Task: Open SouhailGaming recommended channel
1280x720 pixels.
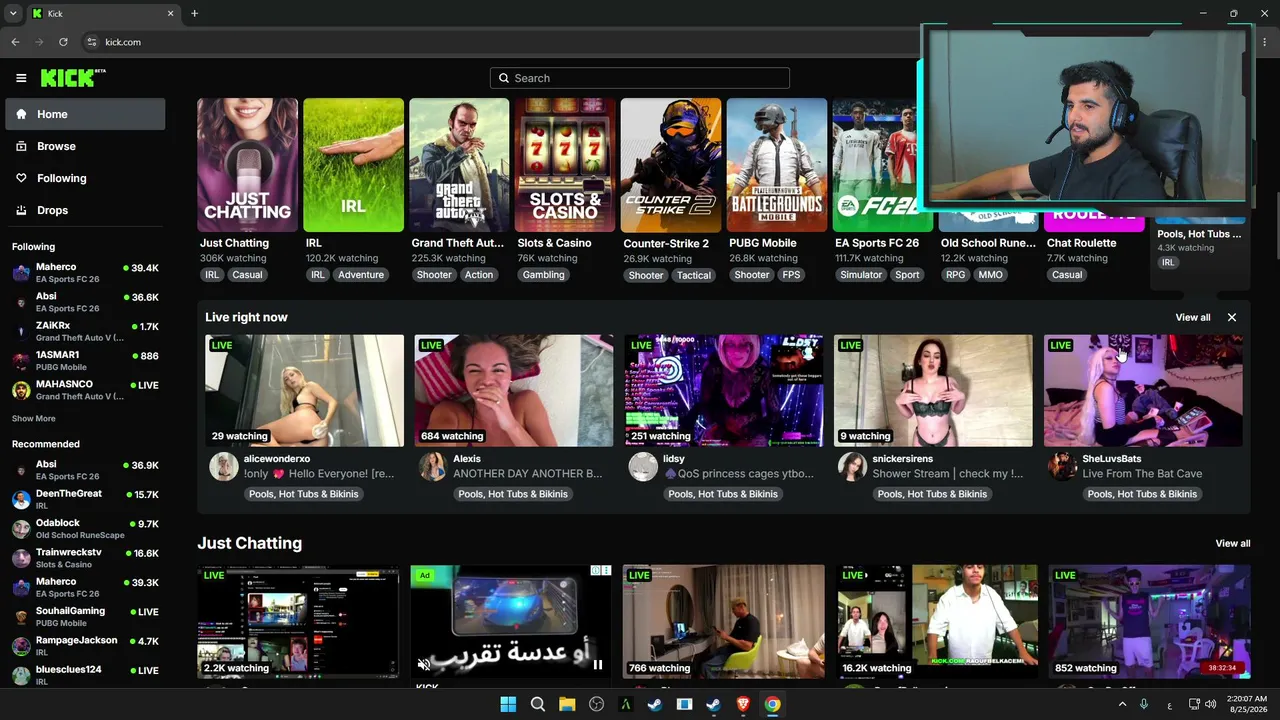Action: (85, 616)
